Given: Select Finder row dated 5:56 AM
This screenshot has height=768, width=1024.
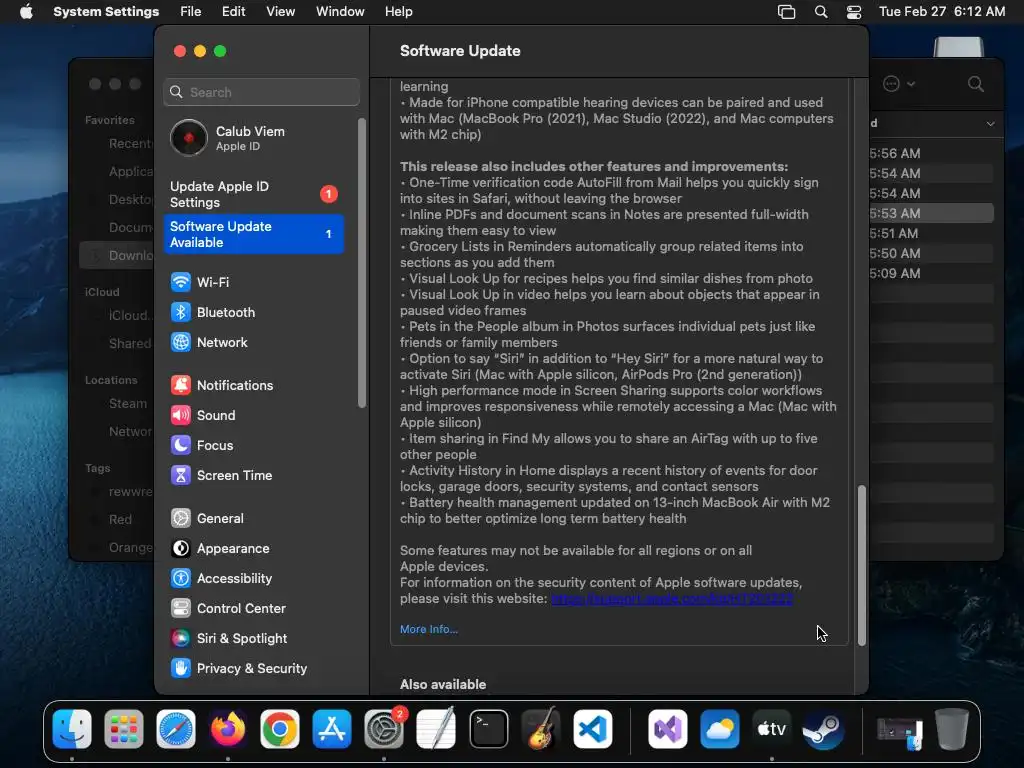Looking at the screenshot, I should pyautogui.click(x=932, y=153).
